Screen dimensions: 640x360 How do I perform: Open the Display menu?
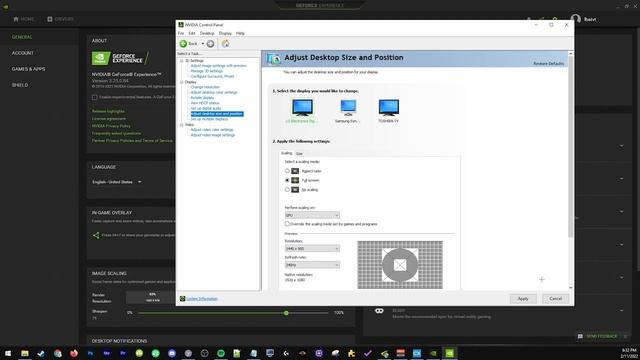click(225, 33)
